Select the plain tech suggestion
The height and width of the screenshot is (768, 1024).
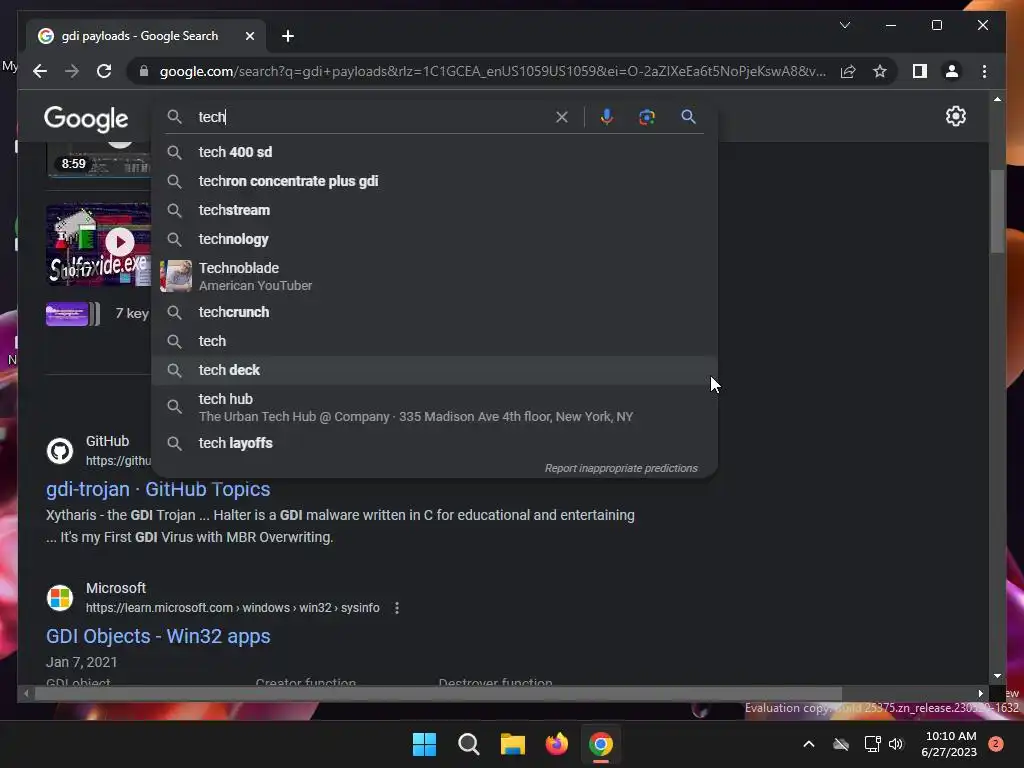point(434,341)
